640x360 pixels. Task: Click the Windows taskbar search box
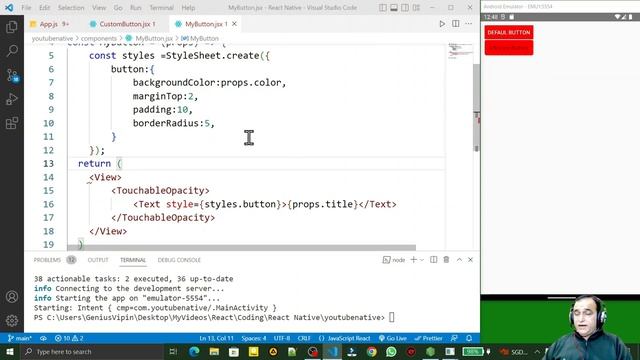(92, 351)
